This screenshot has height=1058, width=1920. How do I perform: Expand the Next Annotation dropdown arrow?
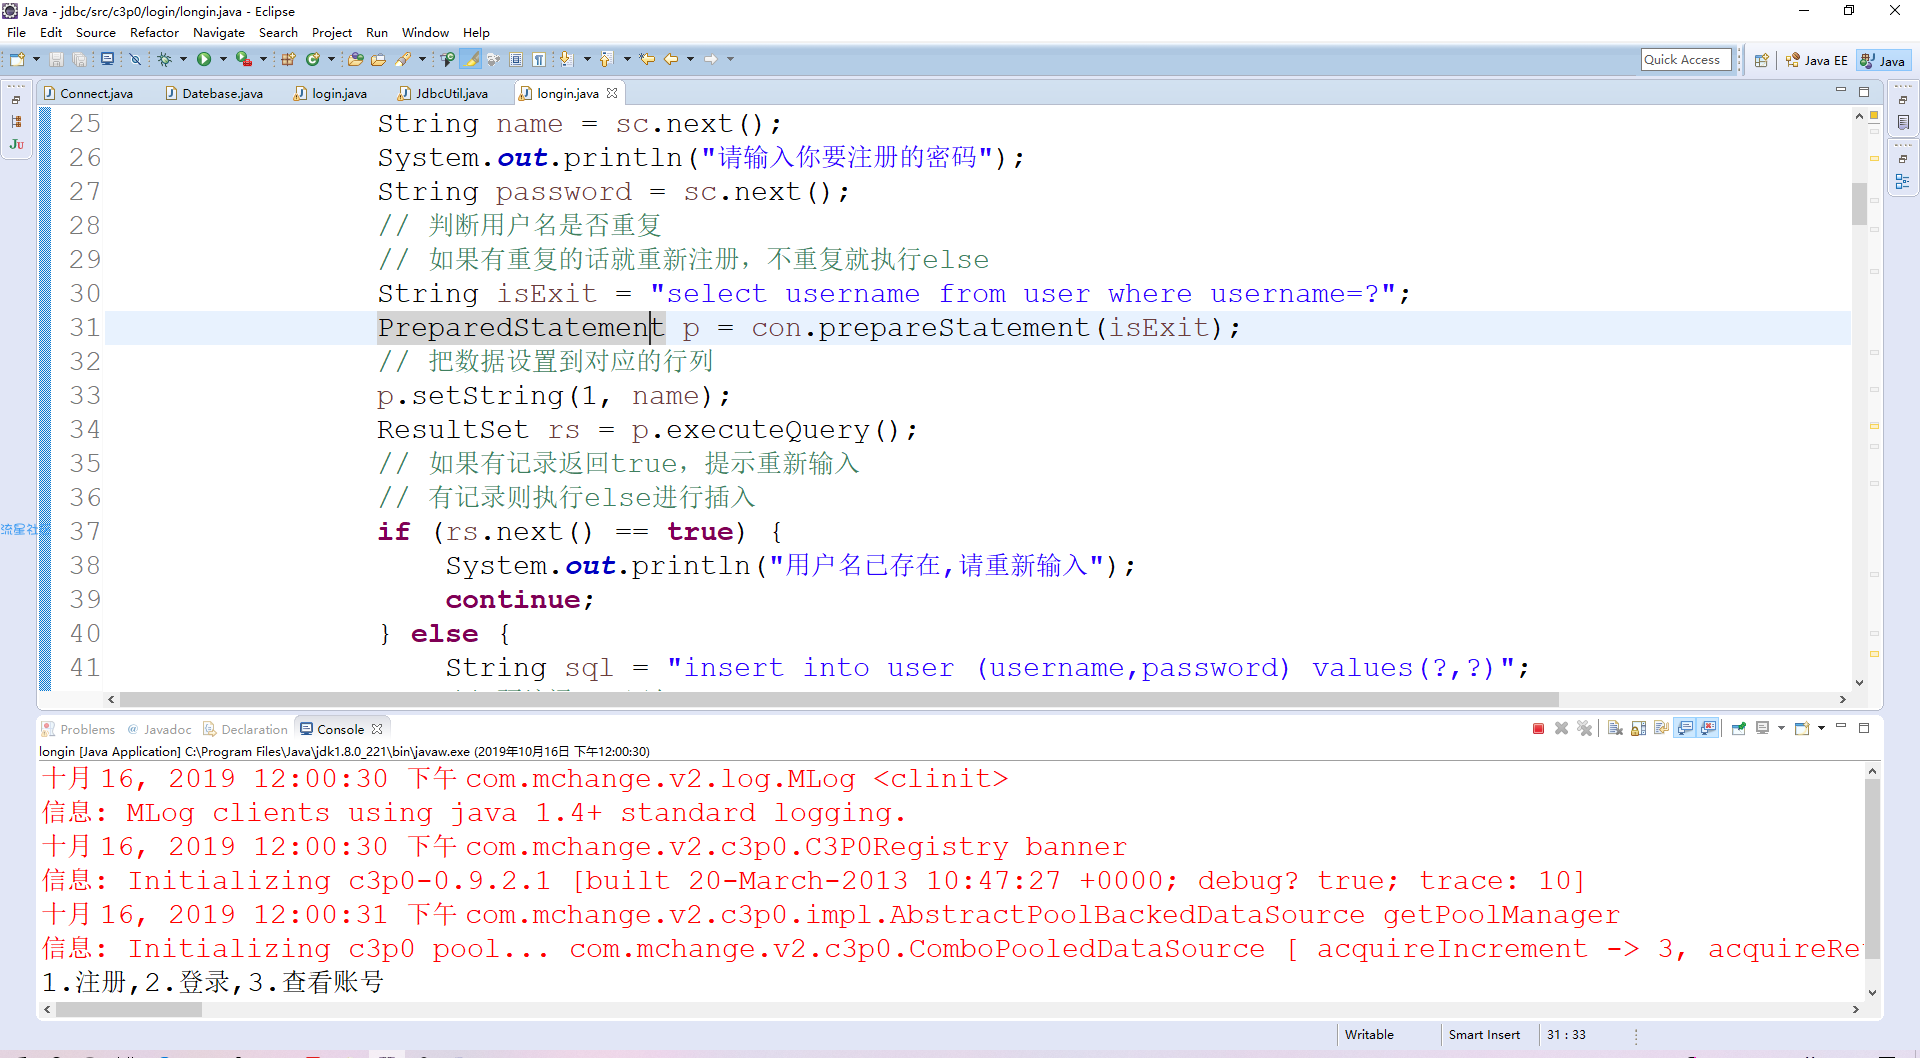[587, 60]
